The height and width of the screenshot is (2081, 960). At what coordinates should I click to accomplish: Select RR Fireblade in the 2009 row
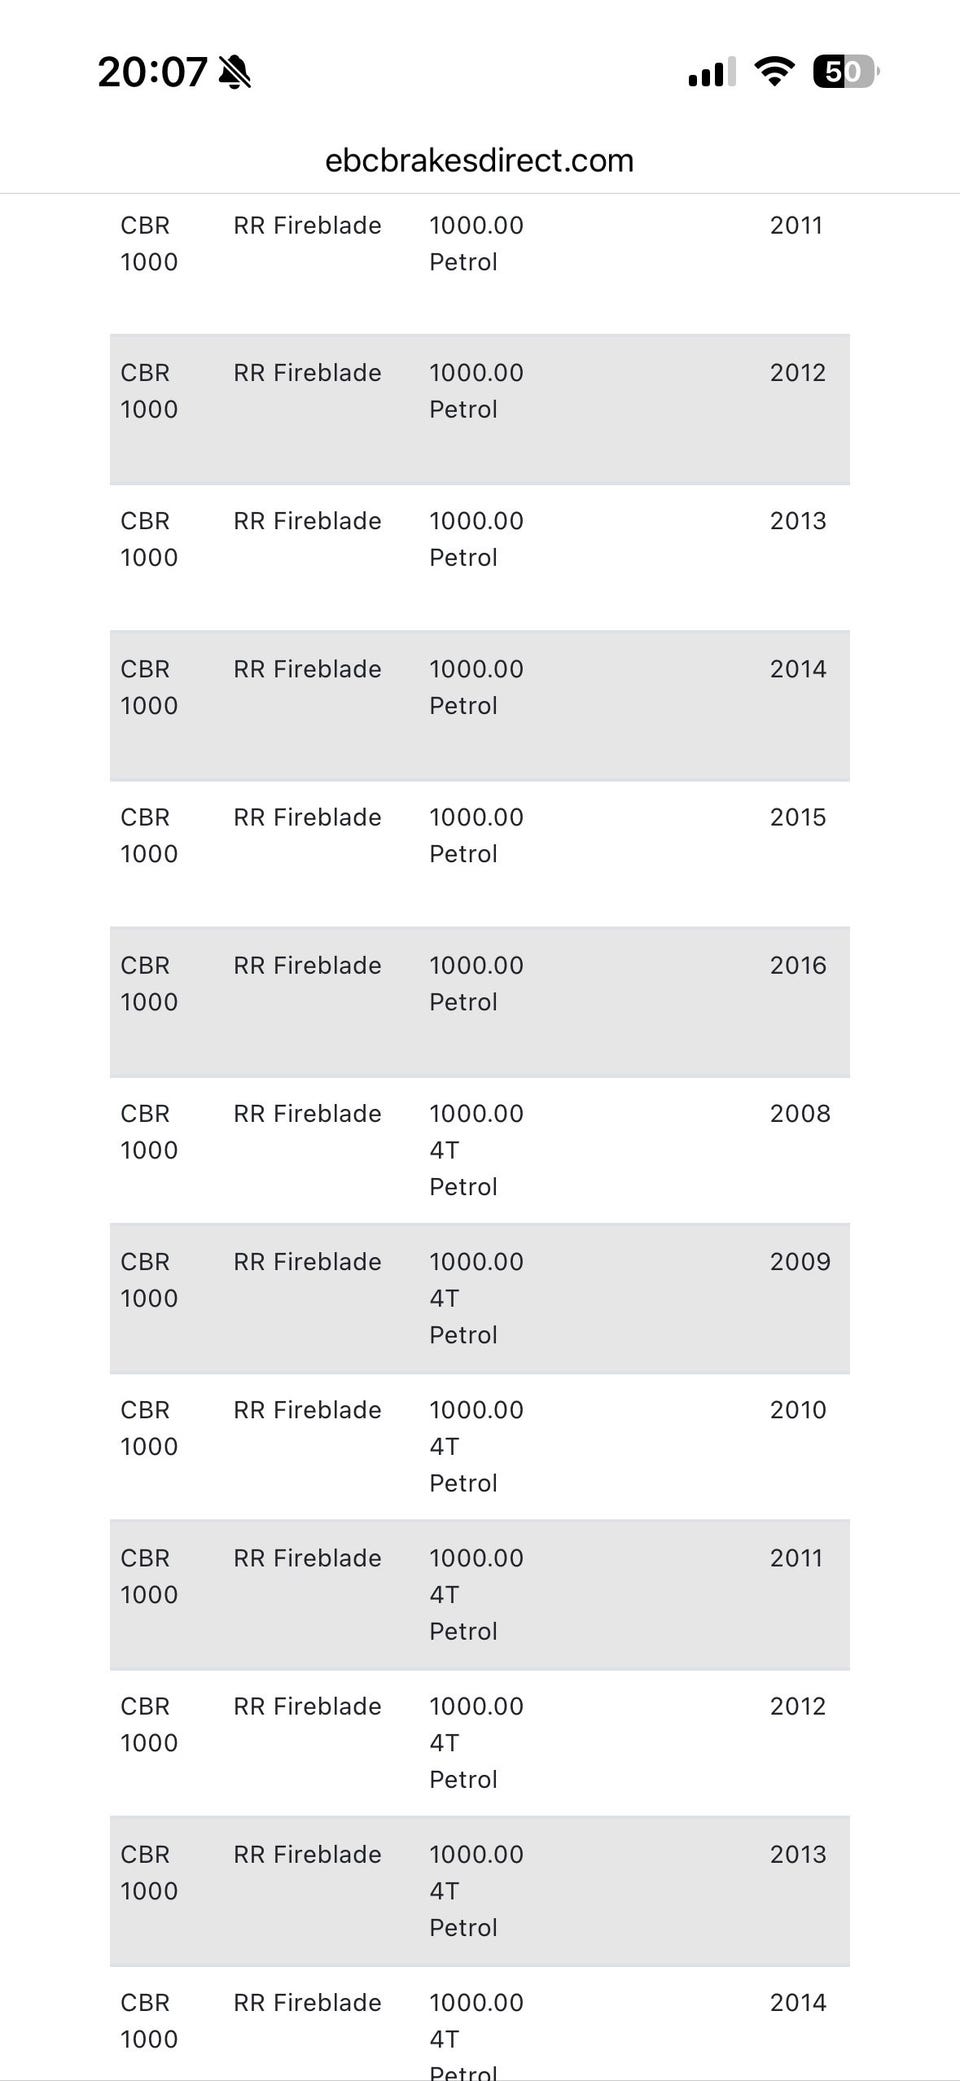pos(307,1261)
